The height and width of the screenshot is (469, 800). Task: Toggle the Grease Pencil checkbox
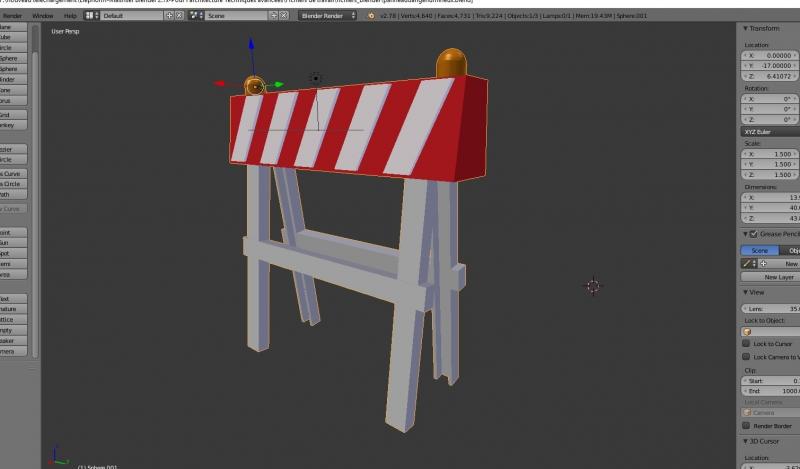[x=753, y=234]
